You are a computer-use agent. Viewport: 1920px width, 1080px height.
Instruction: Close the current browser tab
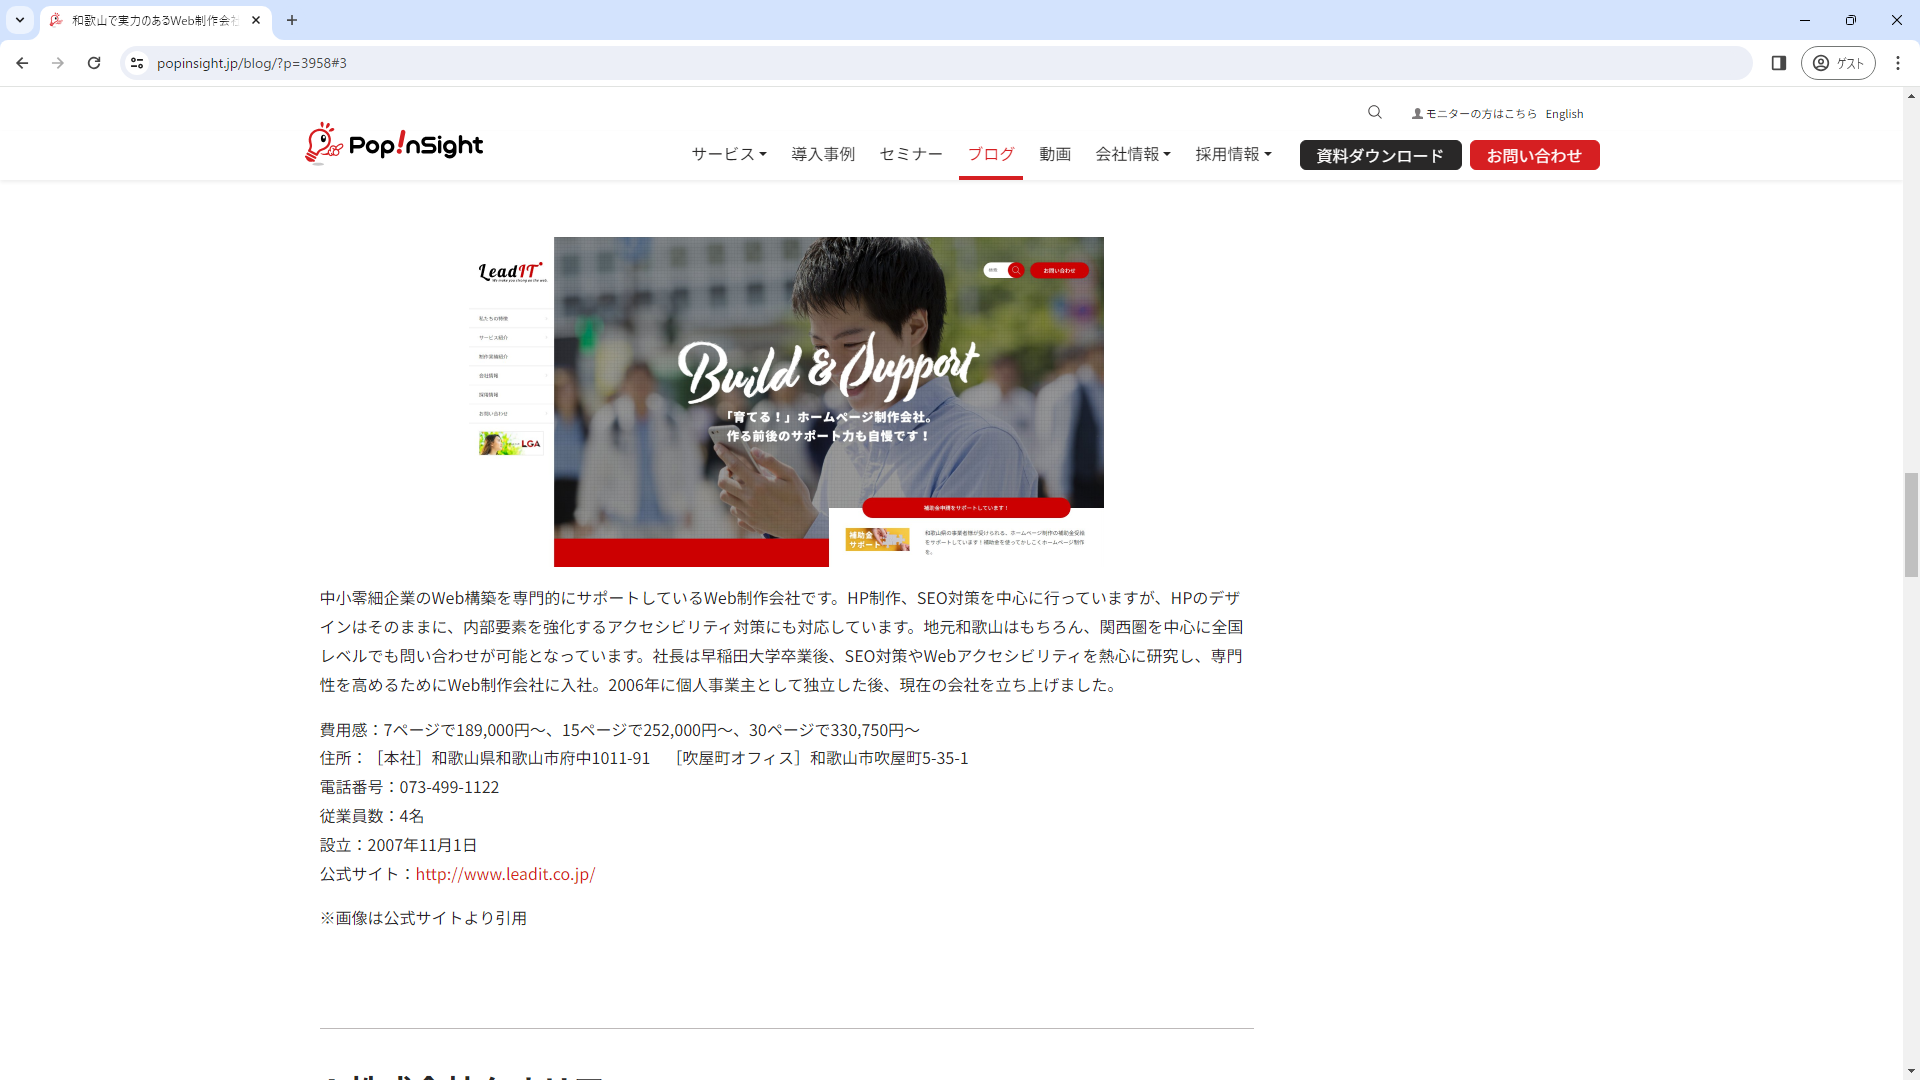point(256,20)
